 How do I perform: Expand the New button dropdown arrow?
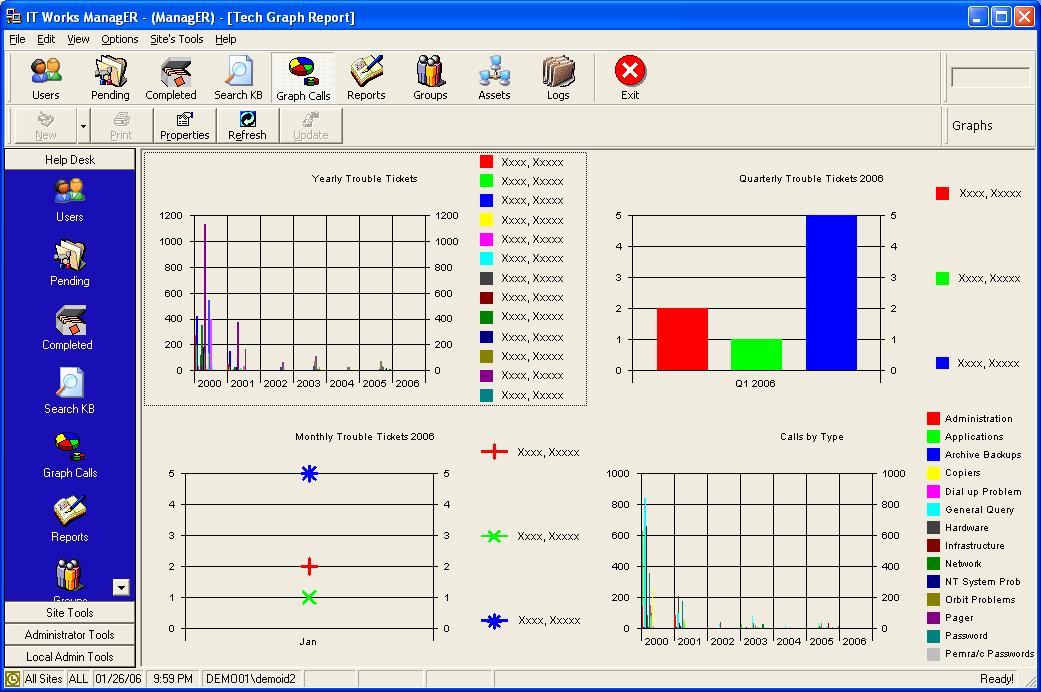click(x=84, y=127)
